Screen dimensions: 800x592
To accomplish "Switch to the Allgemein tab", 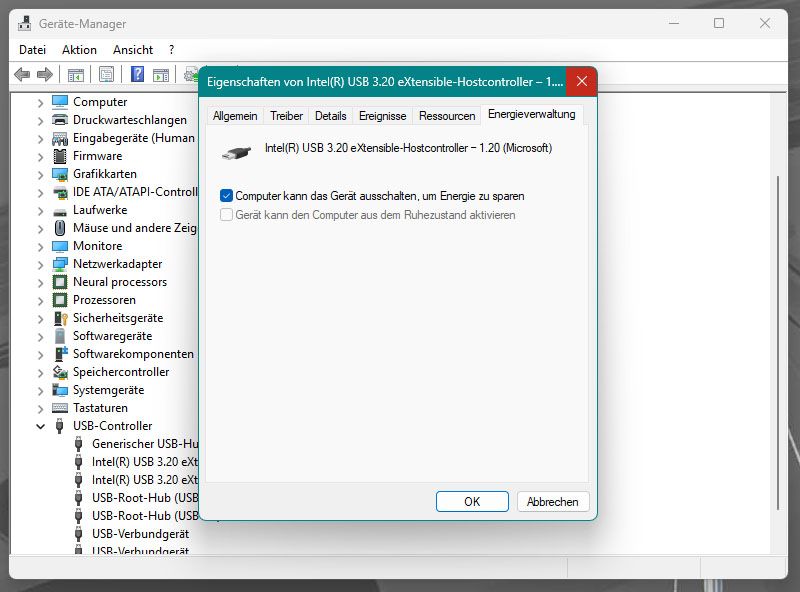I will point(235,116).
